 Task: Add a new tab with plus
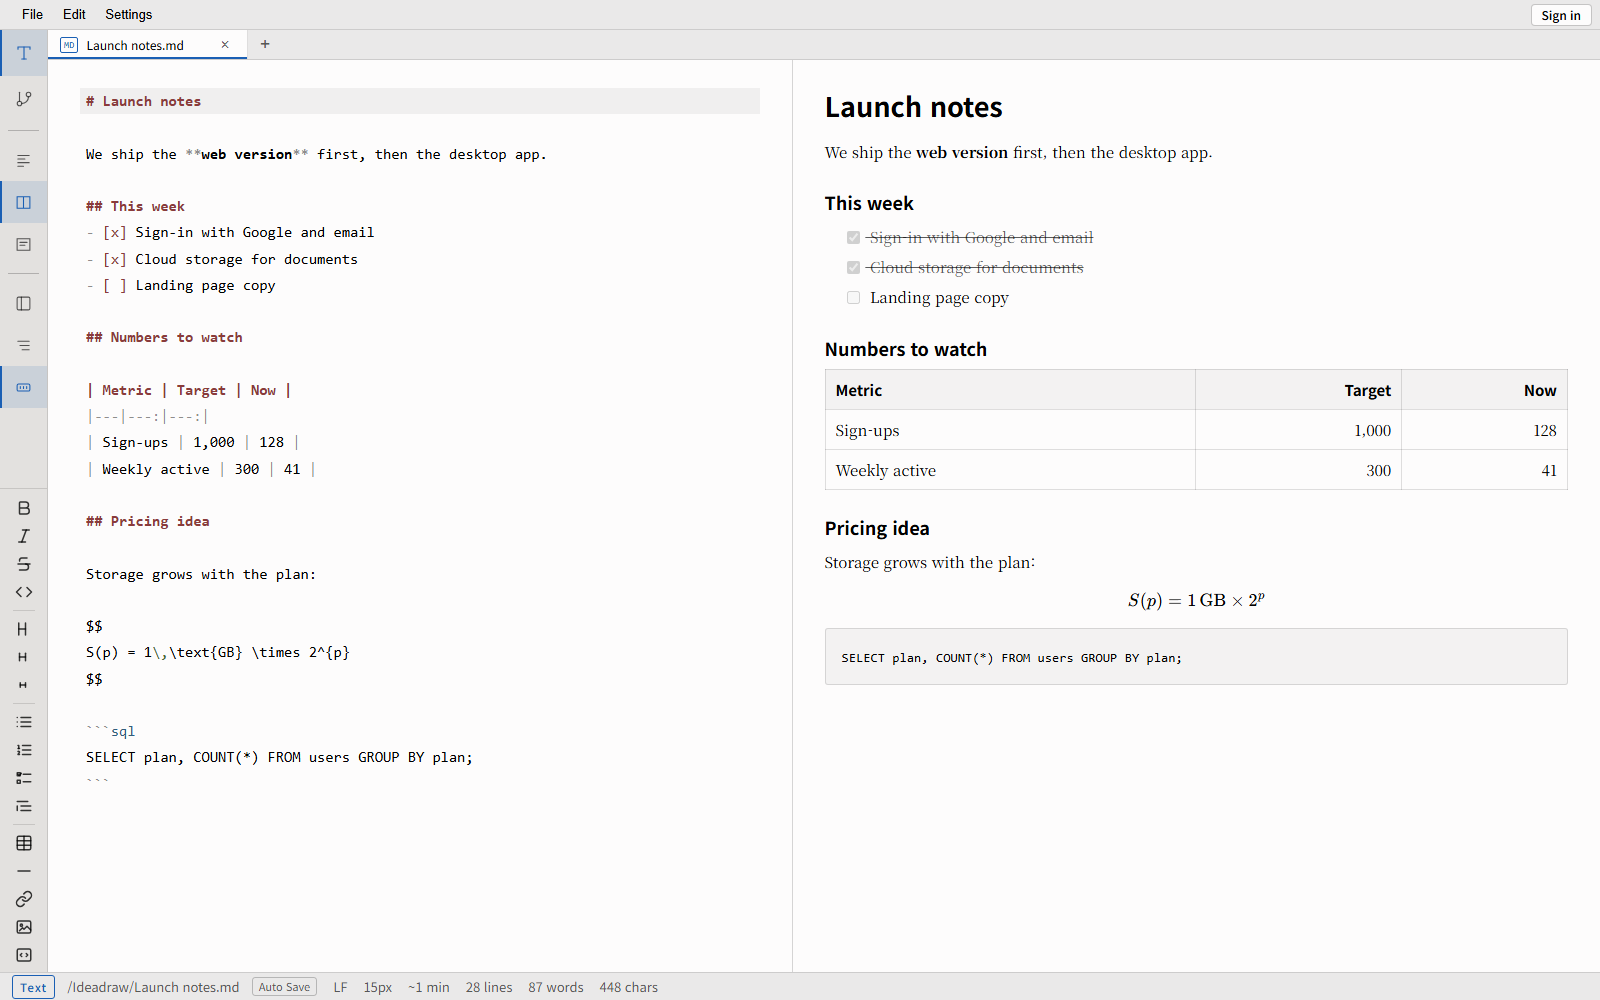(265, 44)
